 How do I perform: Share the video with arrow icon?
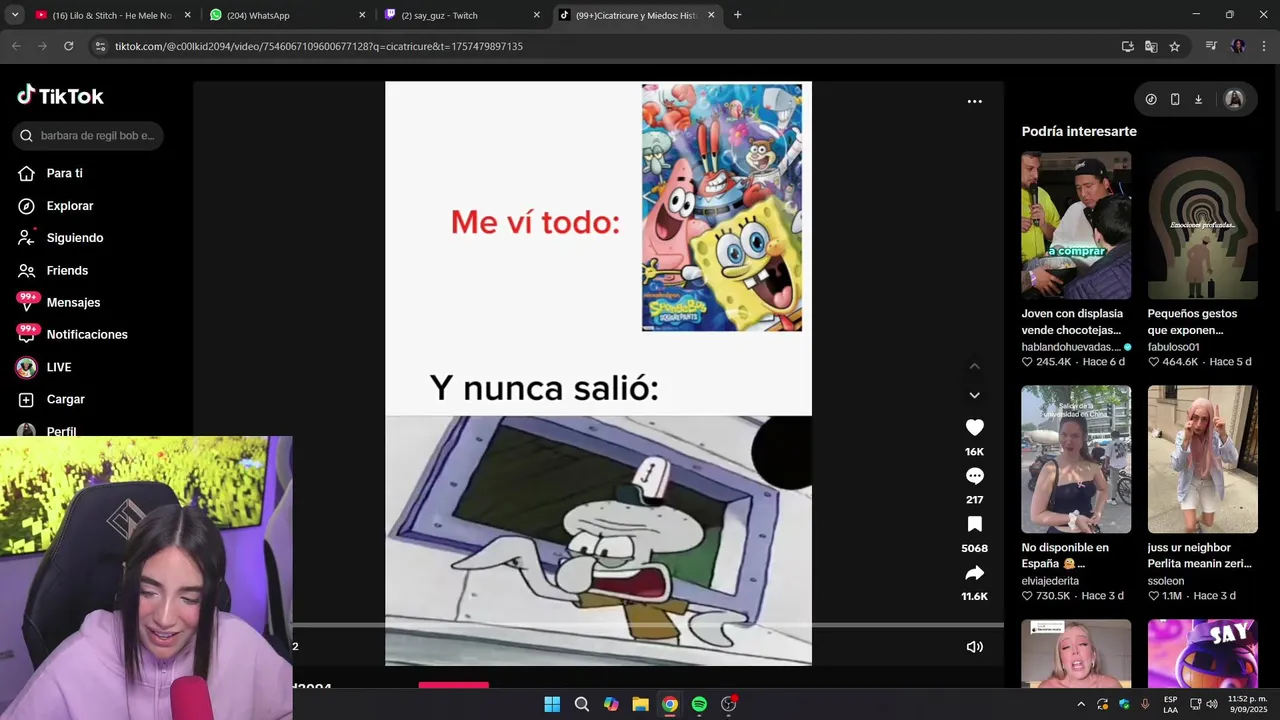(x=974, y=573)
